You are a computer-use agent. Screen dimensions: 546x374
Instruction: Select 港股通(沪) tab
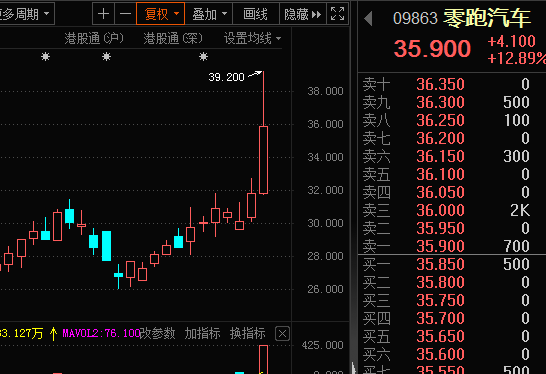[94, 38]
